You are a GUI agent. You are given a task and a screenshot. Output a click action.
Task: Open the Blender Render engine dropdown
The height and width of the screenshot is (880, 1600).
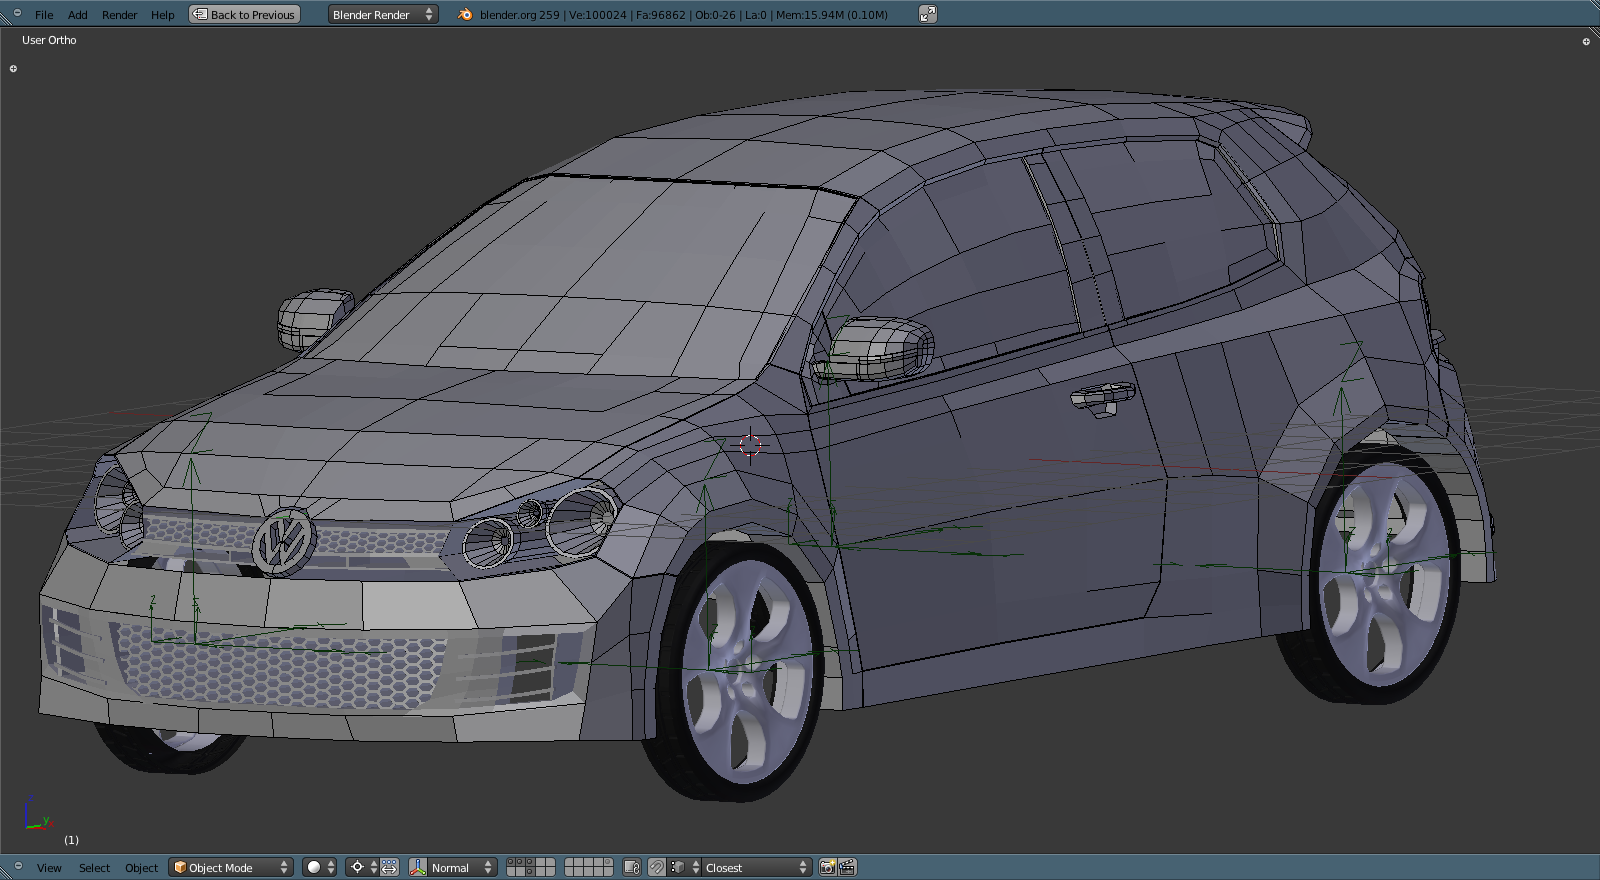(383, 14)
